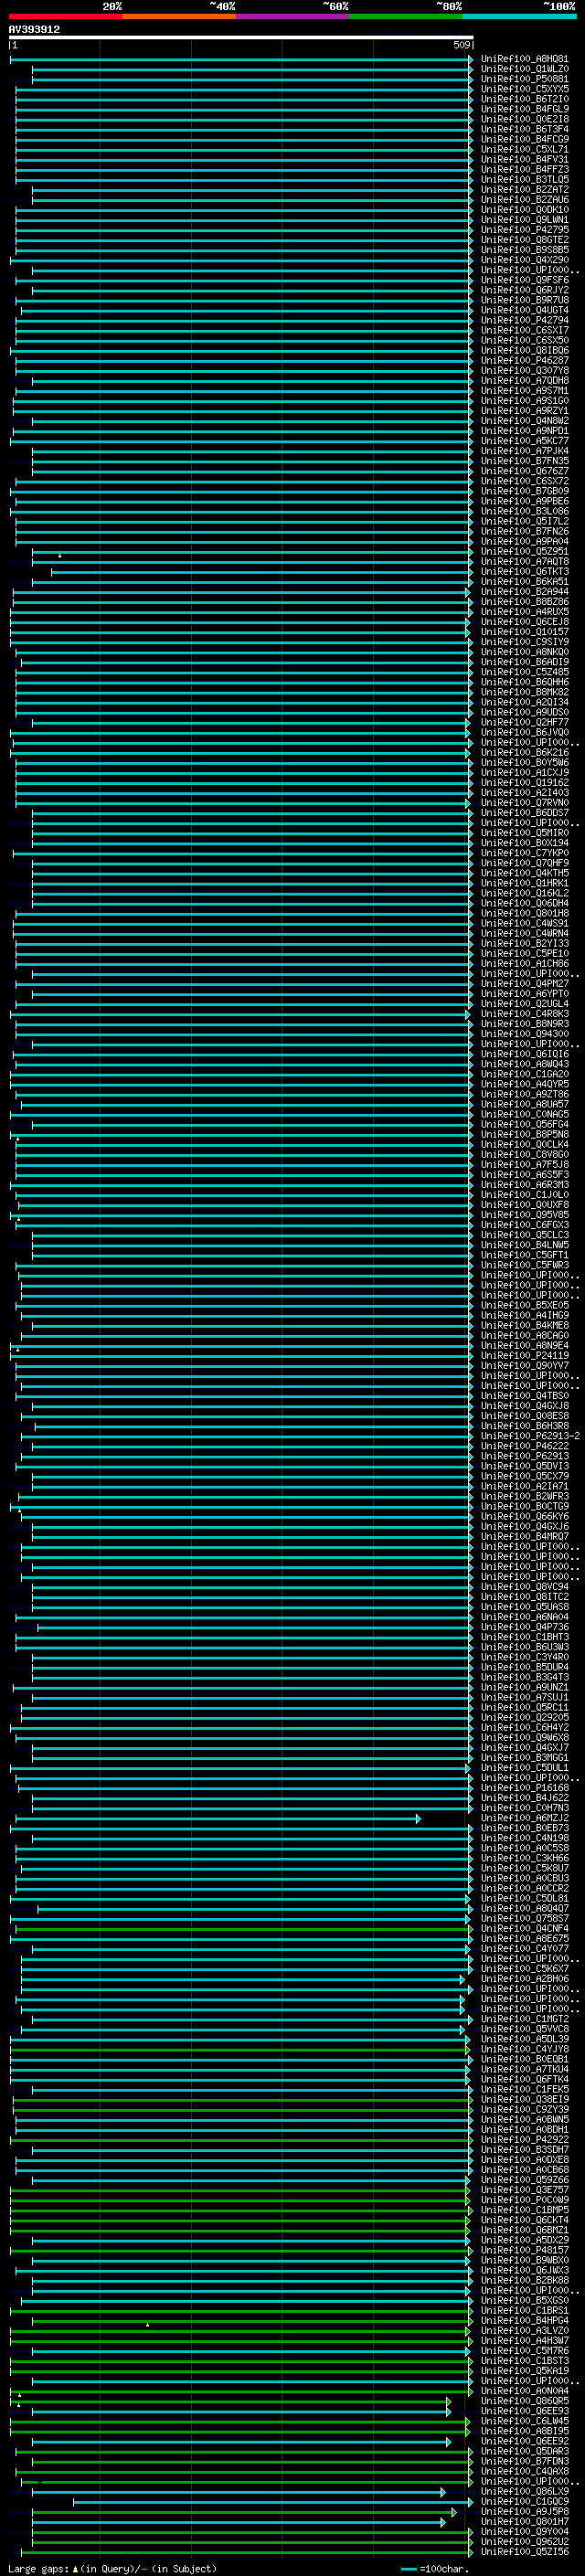Select hit label UniRef100_B2ZAT2

coord(524,189)
